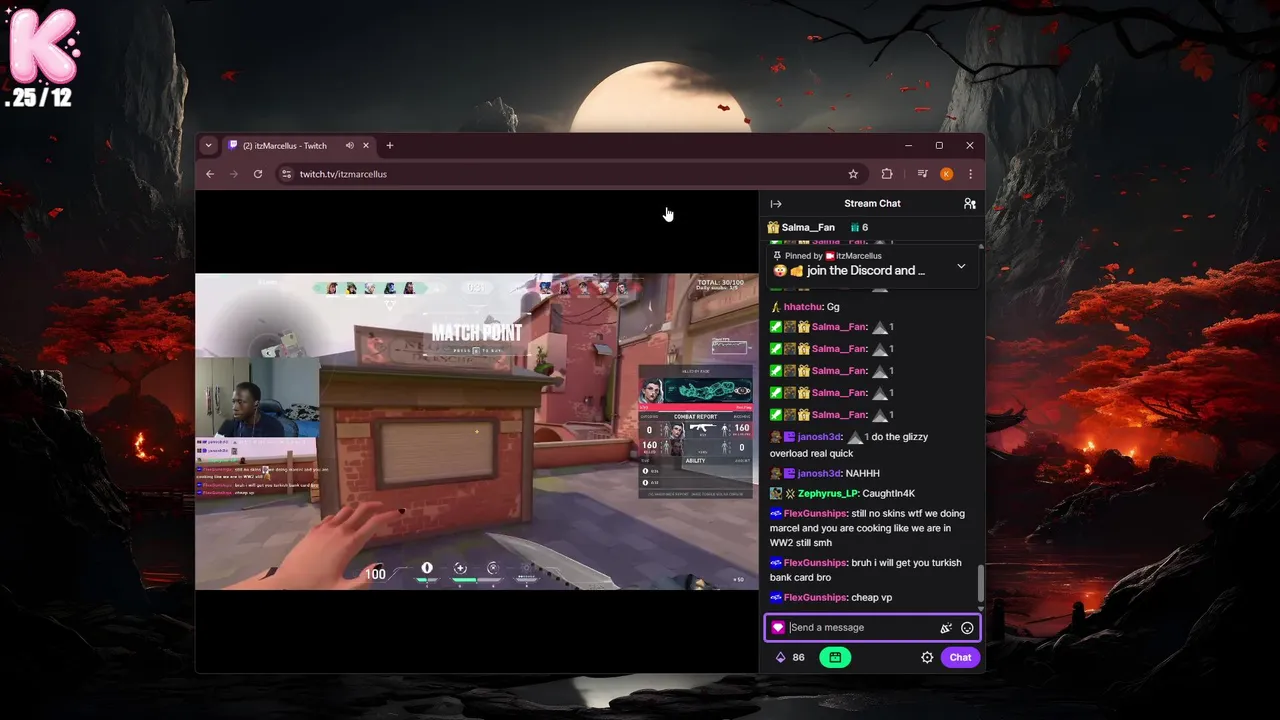Click the Stream Chat header title
The height and width of the screenshot is (720, 1280).
point(872,204)
